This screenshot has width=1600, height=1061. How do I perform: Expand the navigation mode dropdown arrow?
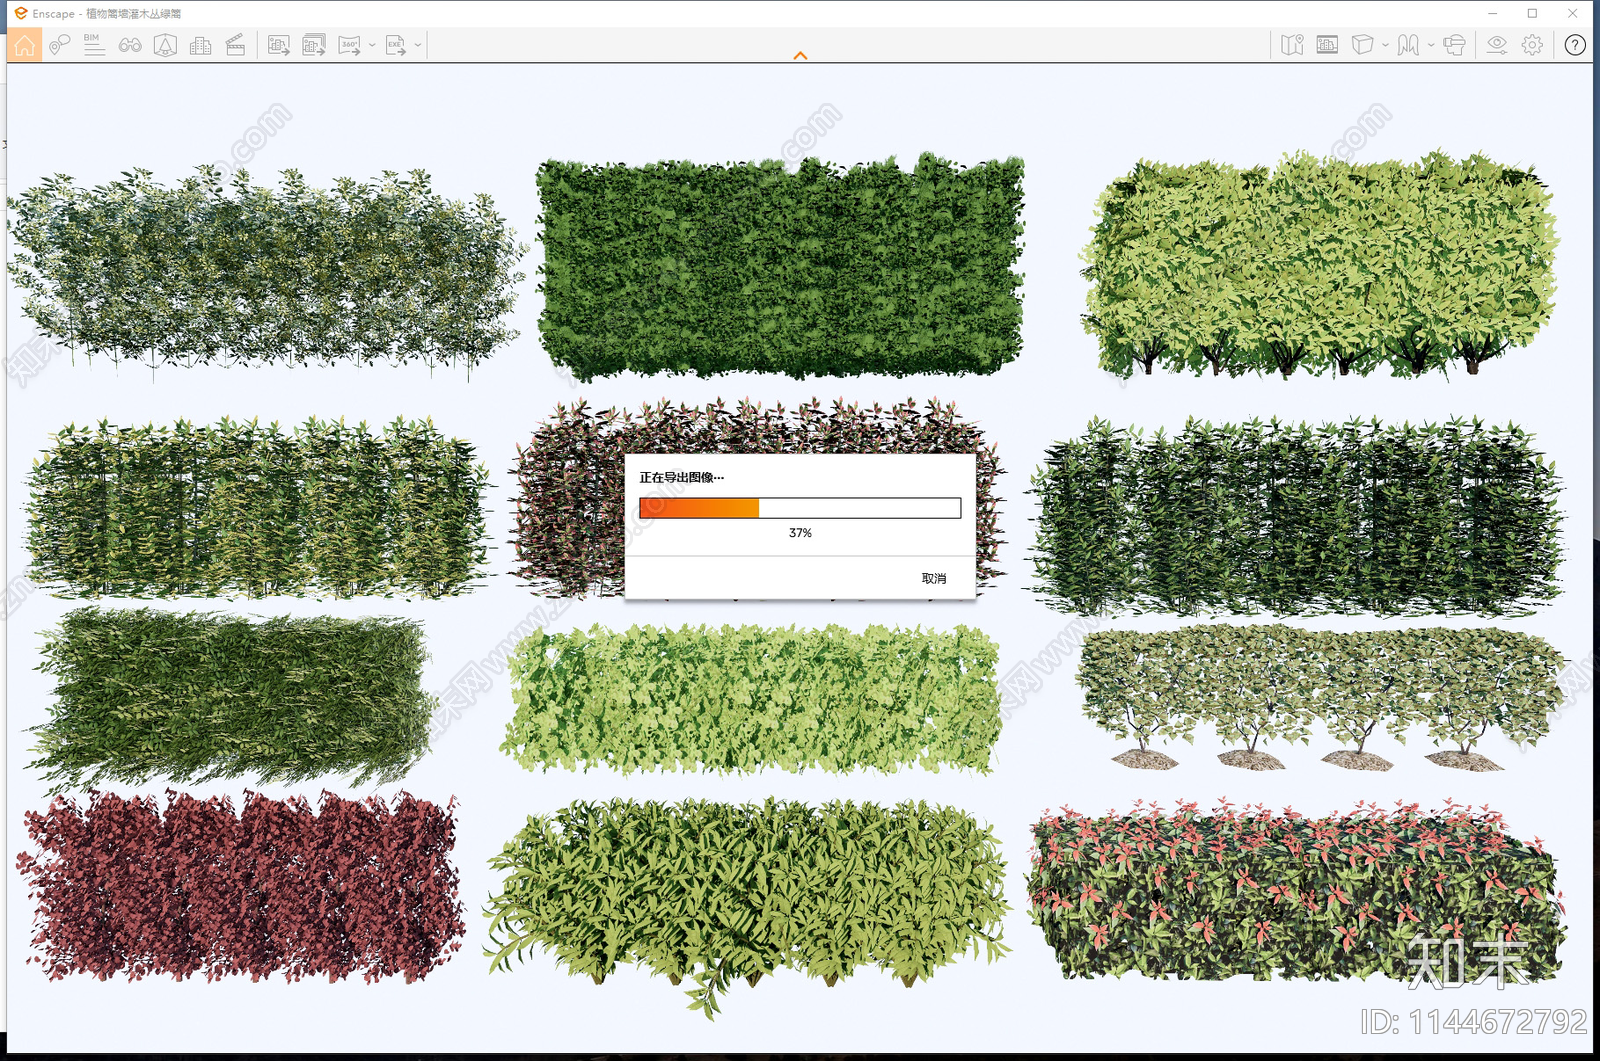pyautogui.click(x=1431, y=45)
